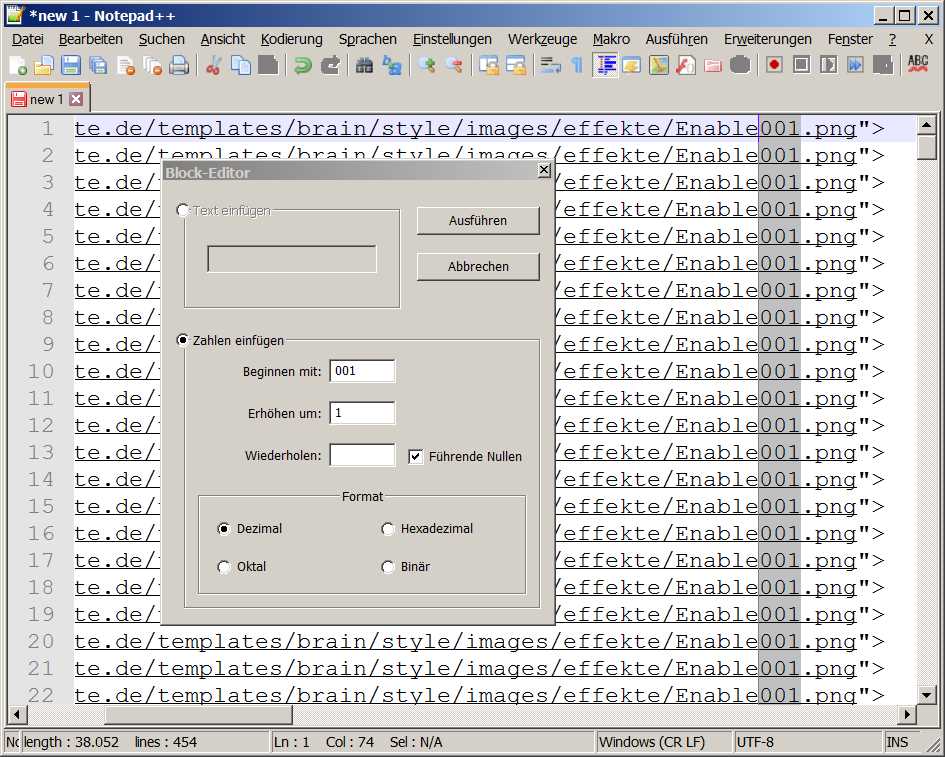This screenshot has height=757, width=945.
Task: Click the horizontal scrollbar right arrow
Action: coord(907,715)
